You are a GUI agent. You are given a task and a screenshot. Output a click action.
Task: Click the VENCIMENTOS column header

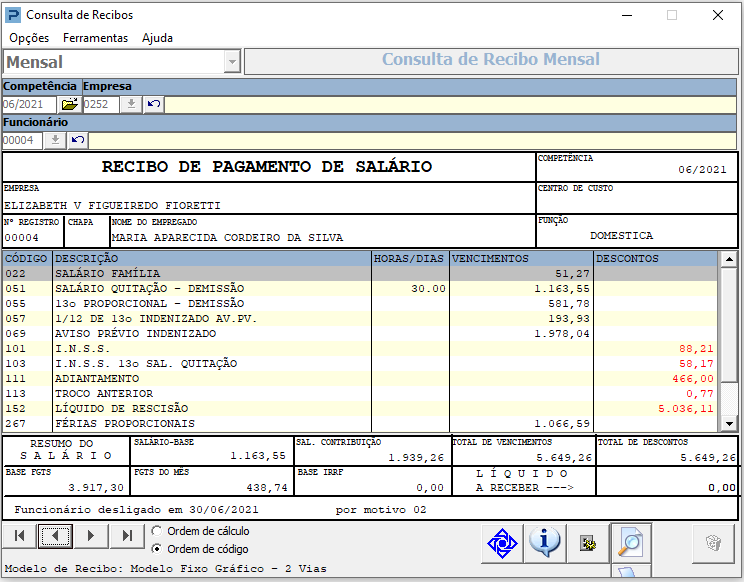521,258
